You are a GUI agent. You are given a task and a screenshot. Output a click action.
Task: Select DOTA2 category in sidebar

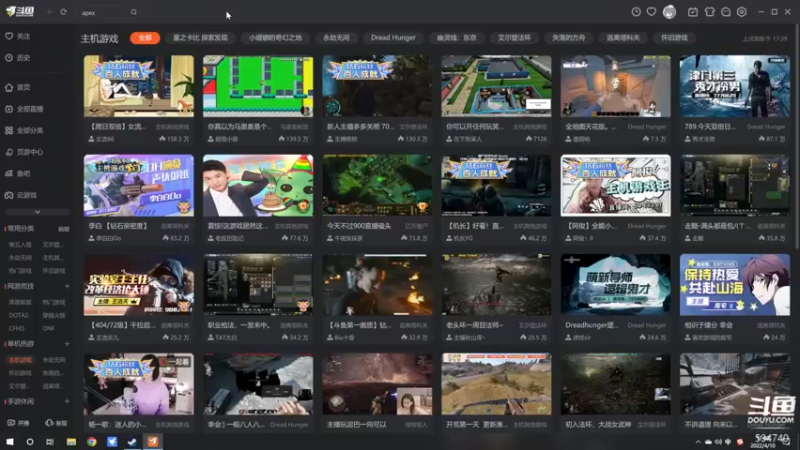(x=18, y=315)
